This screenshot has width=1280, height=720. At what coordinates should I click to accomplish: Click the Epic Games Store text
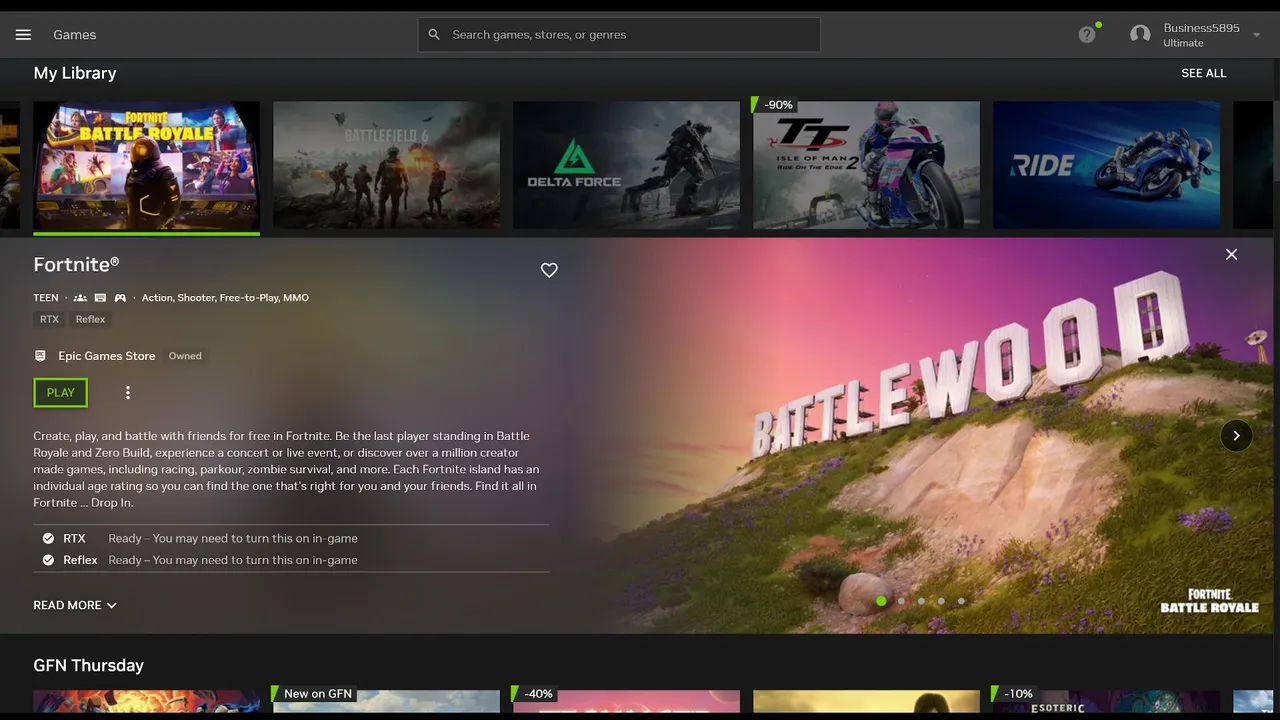point(107,356)
